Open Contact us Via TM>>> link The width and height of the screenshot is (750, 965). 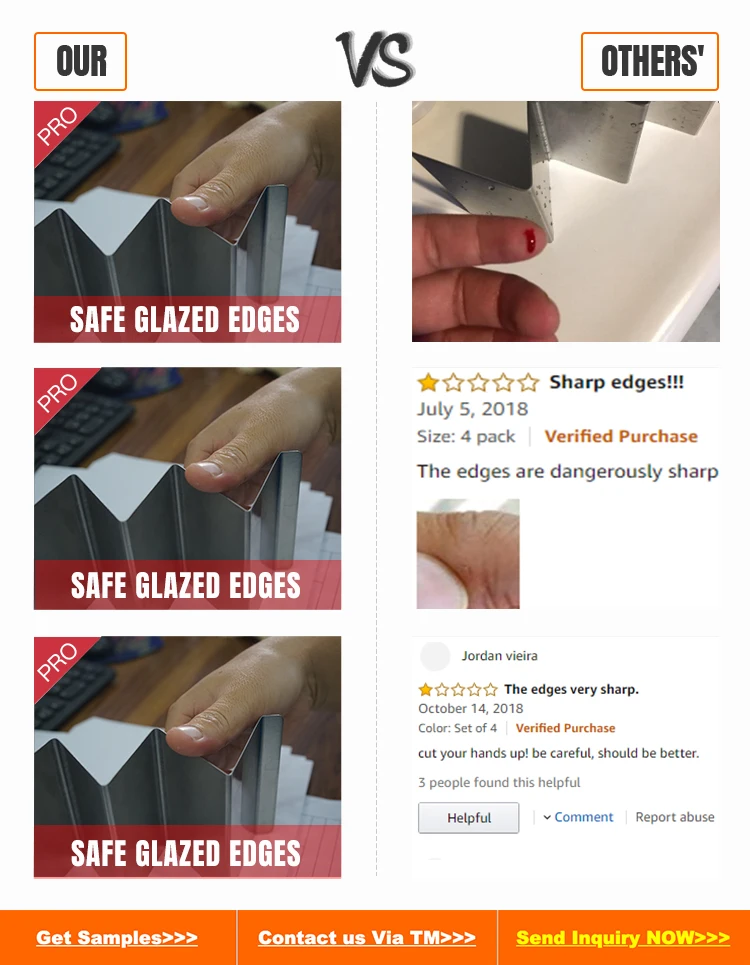coord(367,937)
